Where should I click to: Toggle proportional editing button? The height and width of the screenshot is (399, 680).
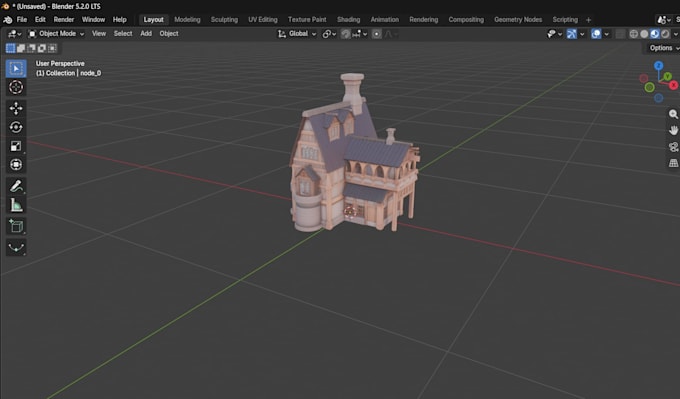coord(376,34)
